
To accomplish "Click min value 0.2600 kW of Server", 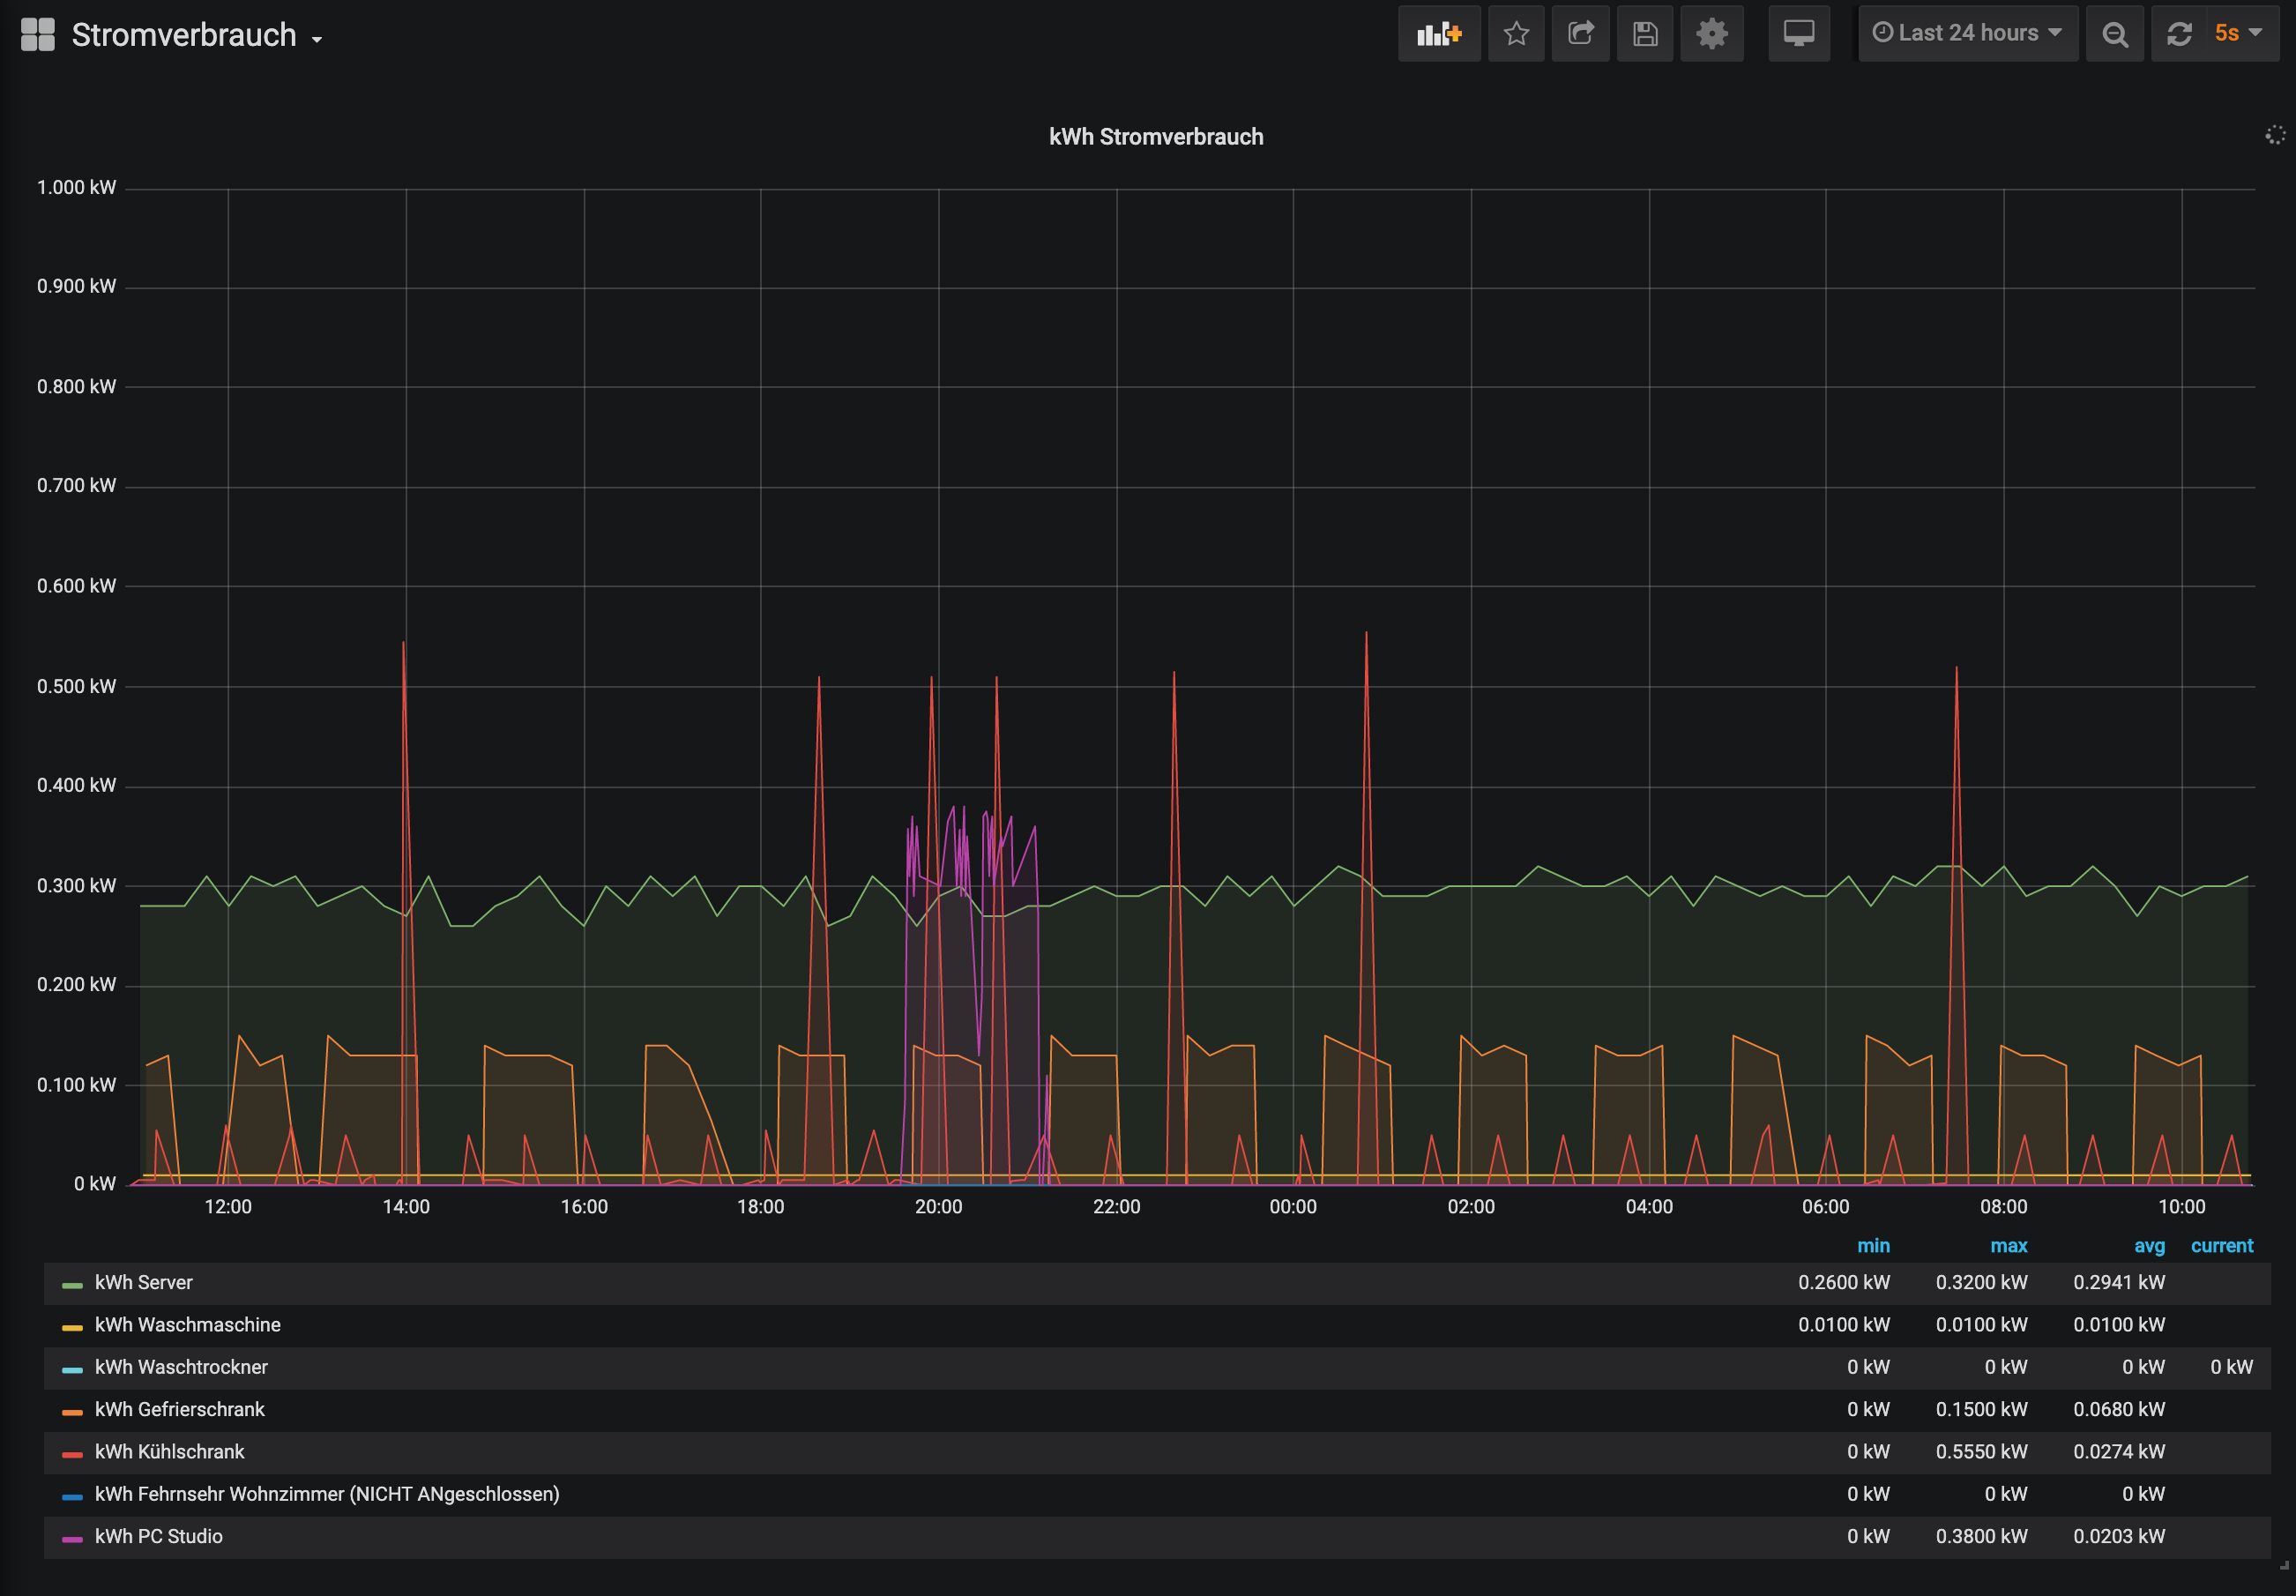I will tap(1843, 1283).
